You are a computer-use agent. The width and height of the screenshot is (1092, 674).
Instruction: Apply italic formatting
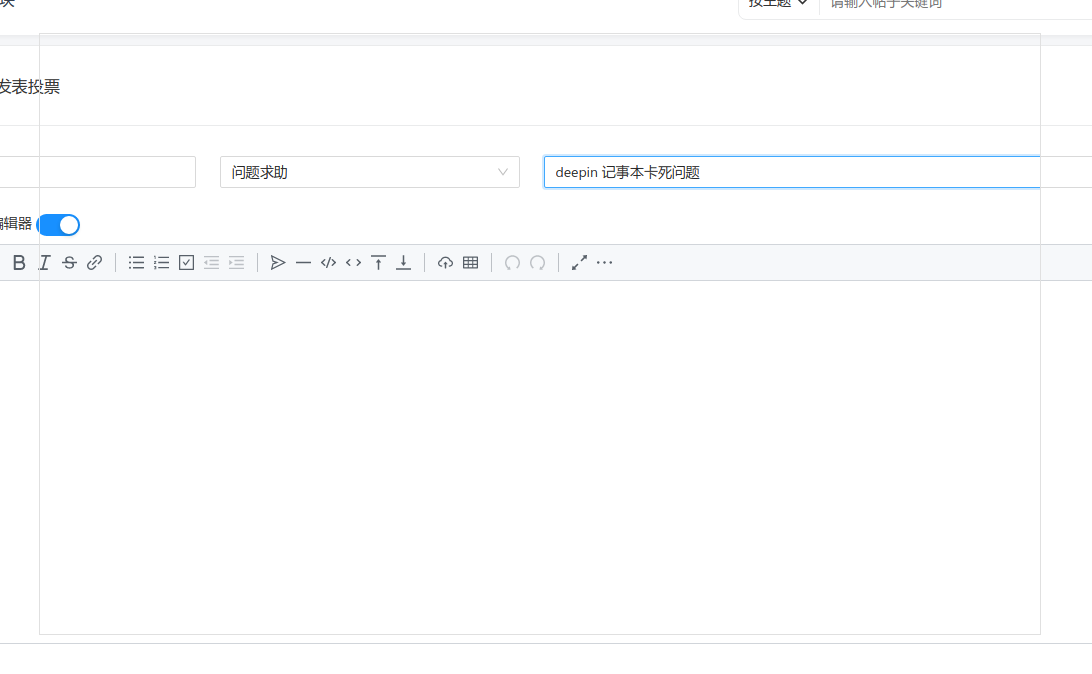44,262
